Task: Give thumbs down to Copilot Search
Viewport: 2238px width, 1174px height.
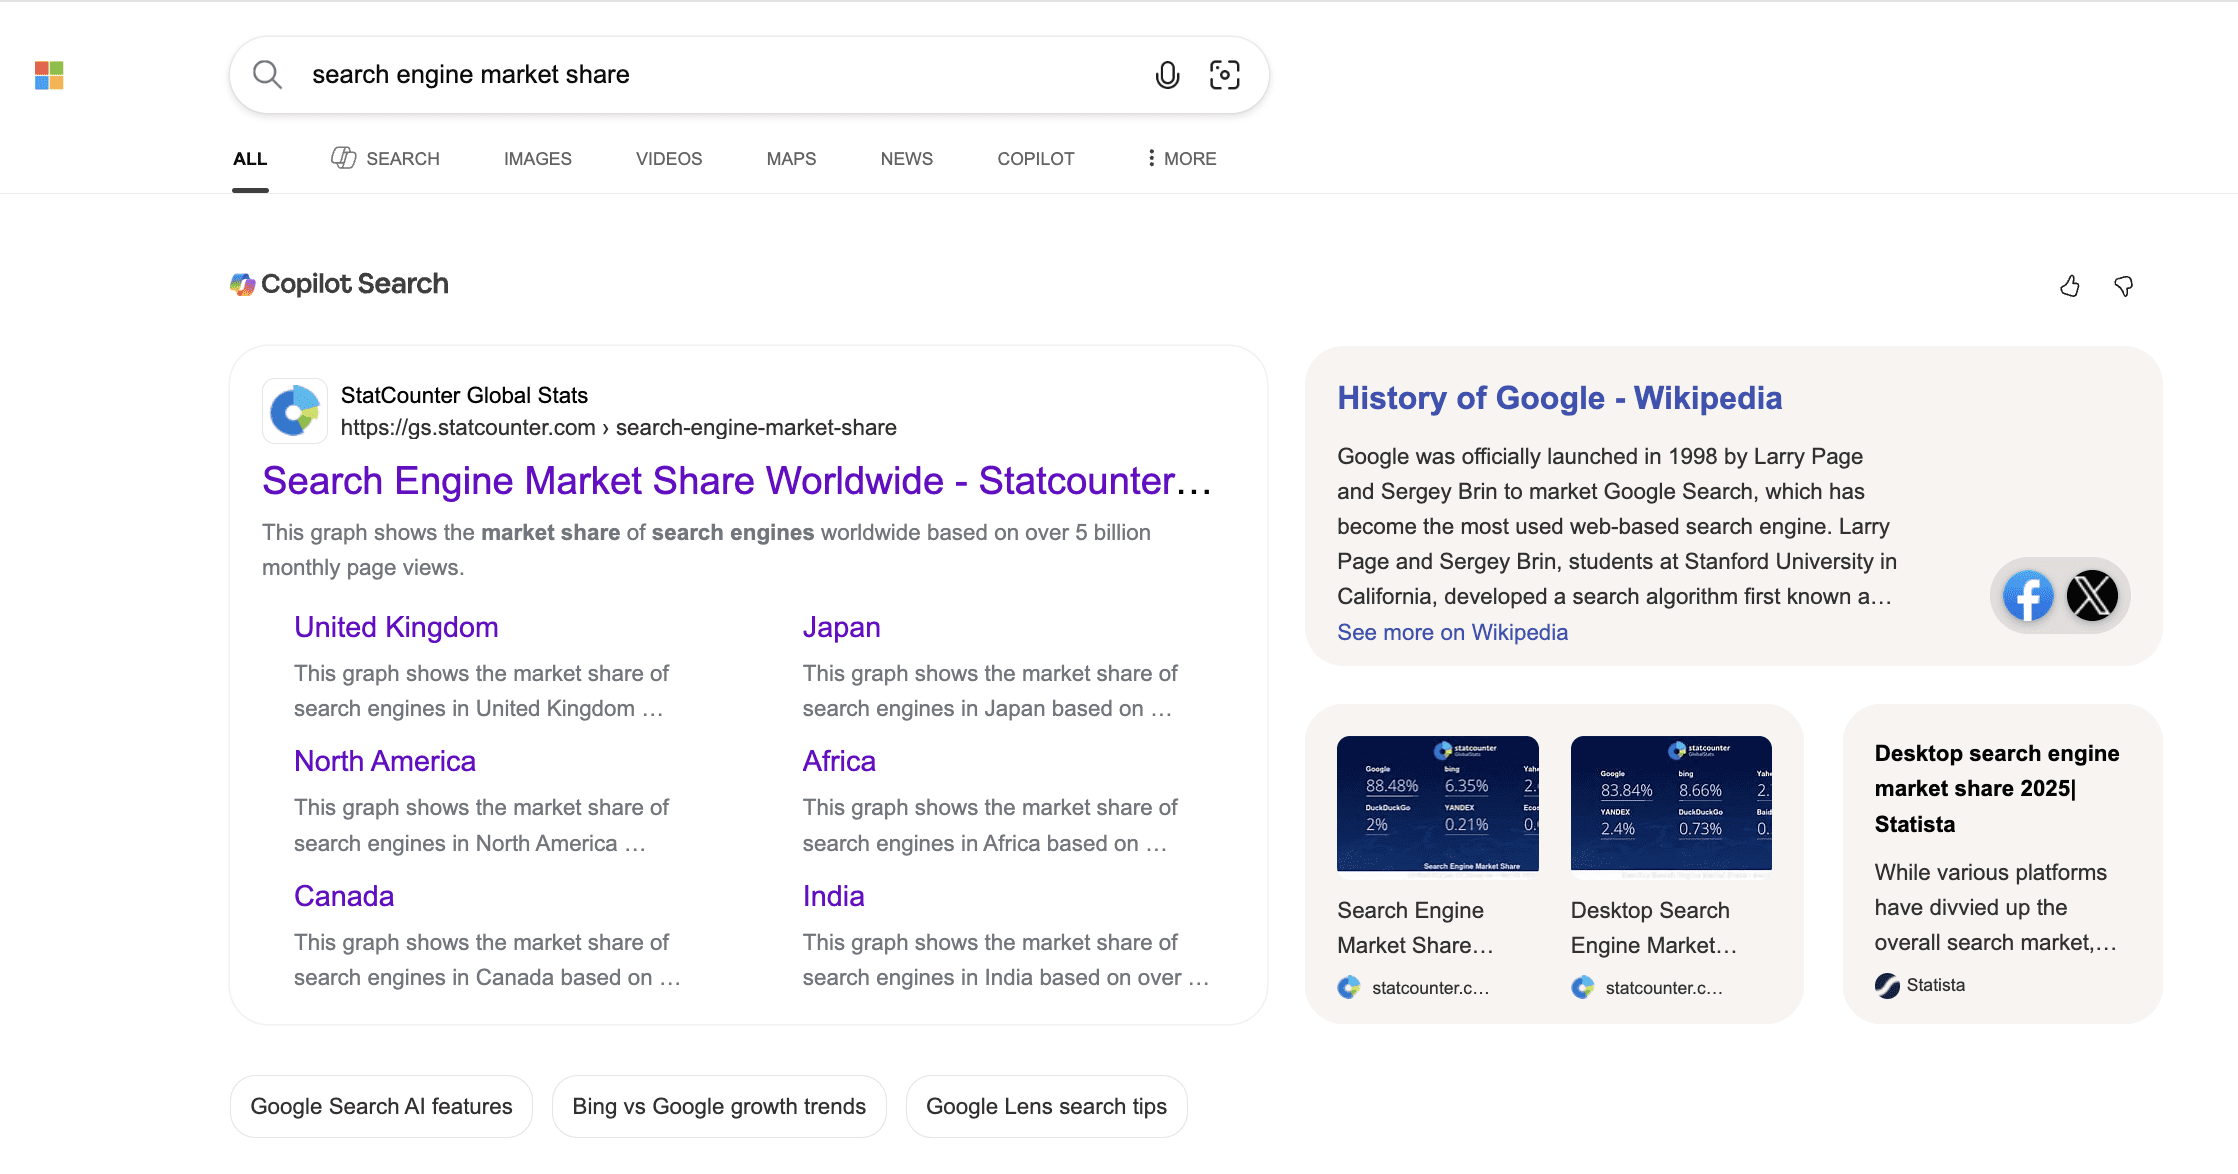Action: click(2123, 287)
